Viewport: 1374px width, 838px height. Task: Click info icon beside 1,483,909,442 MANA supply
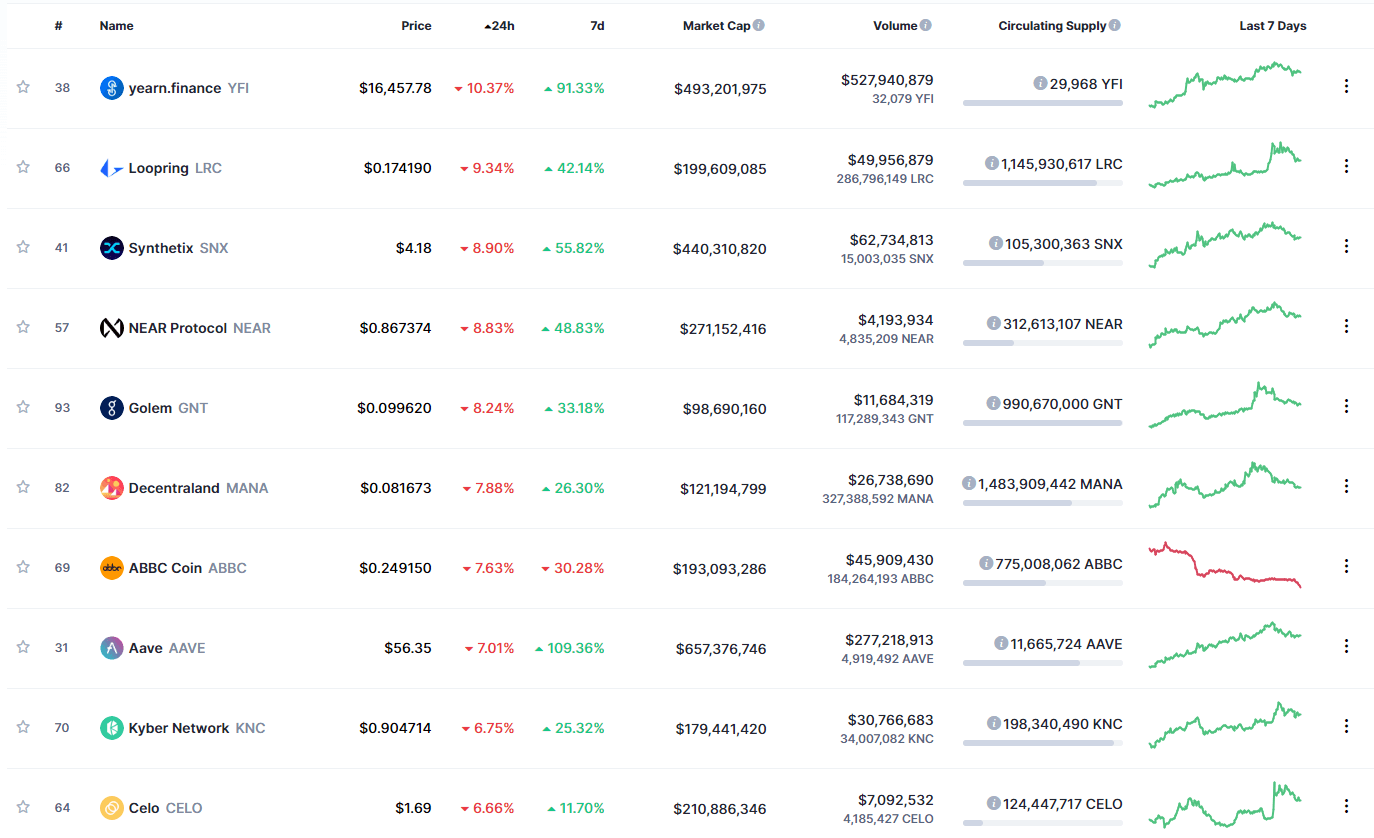click(x=968, y=483)
